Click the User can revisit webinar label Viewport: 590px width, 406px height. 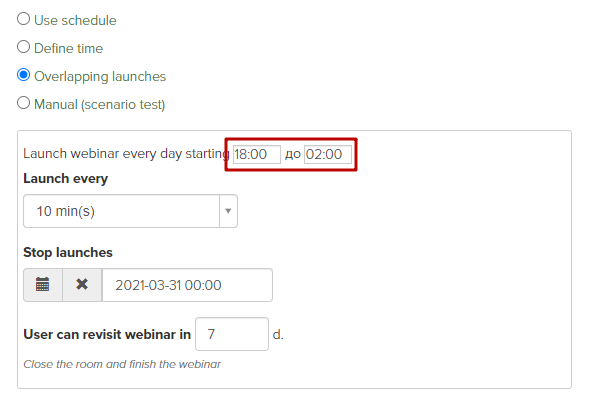pyautogui.click(x=107, y=334)
